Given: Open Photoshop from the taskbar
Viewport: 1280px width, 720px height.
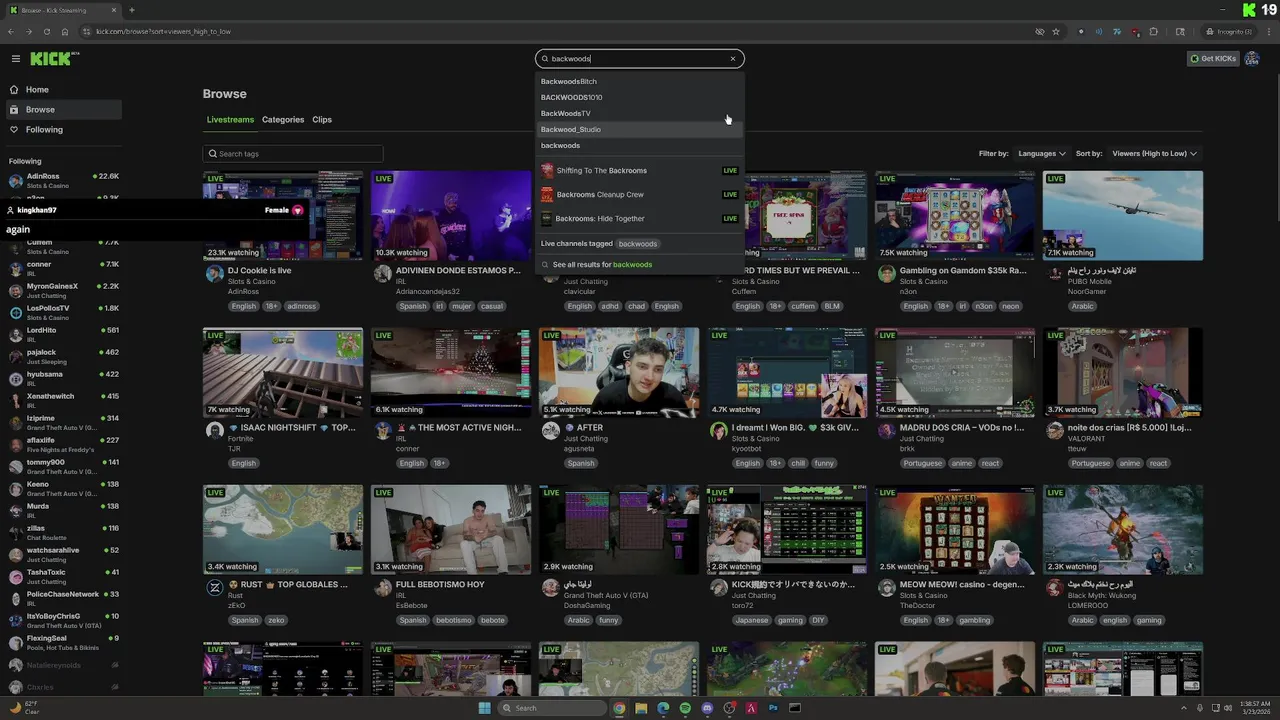Looking at the screenshot, I should click(773, 708).
